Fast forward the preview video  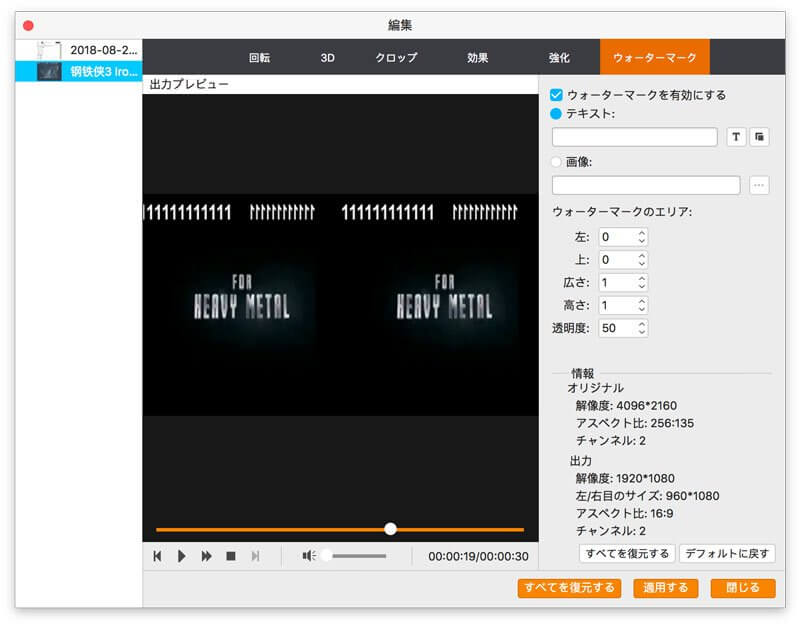pos(206,556)
